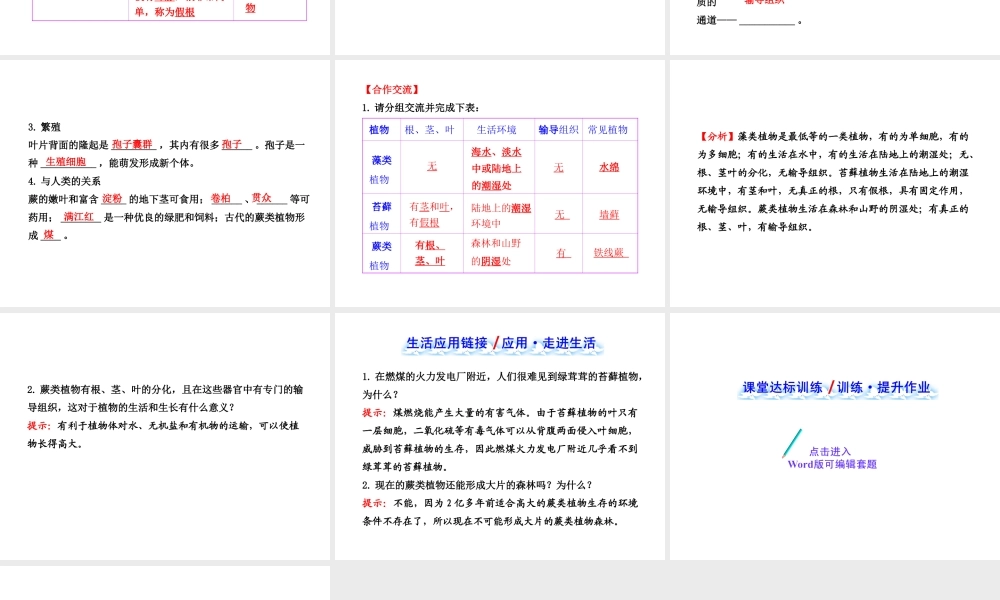Open the 【分析】藻类植物 explanation slide
This screenshot has width=1000, height=600.
point(835,184)
